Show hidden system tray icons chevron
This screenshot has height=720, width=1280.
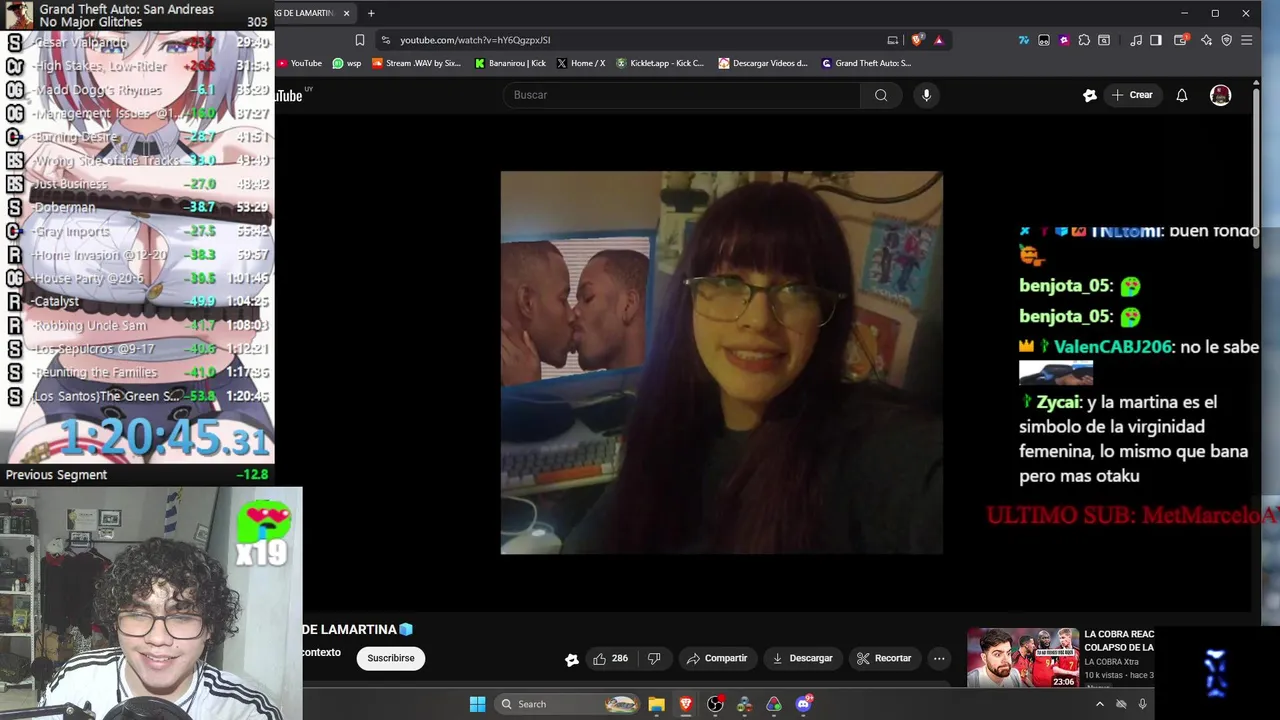[x=1099, y=704]
